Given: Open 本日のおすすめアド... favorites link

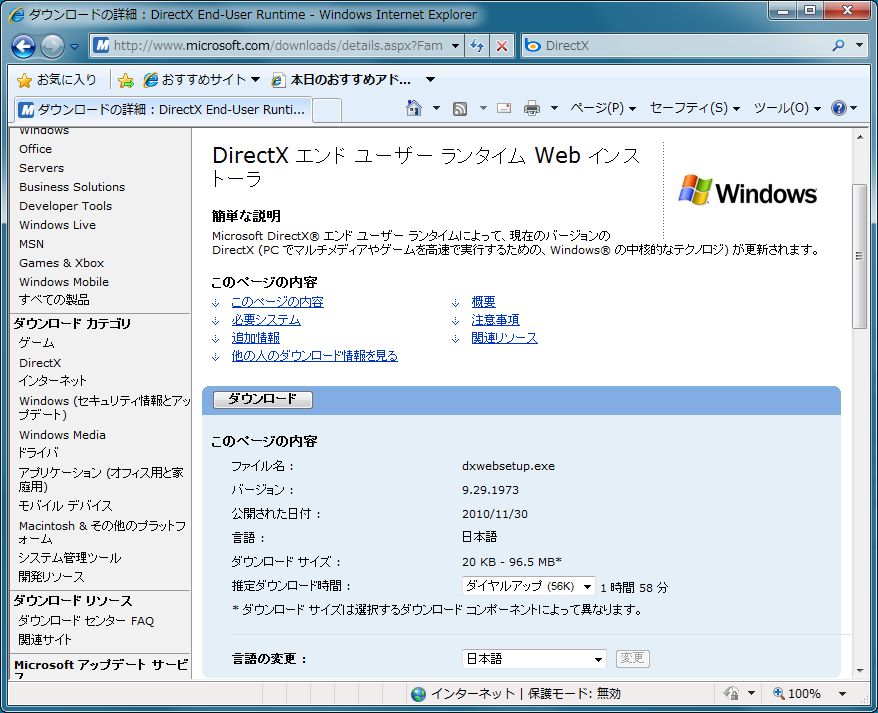Looking at the screenshot, I should [341, 80].
